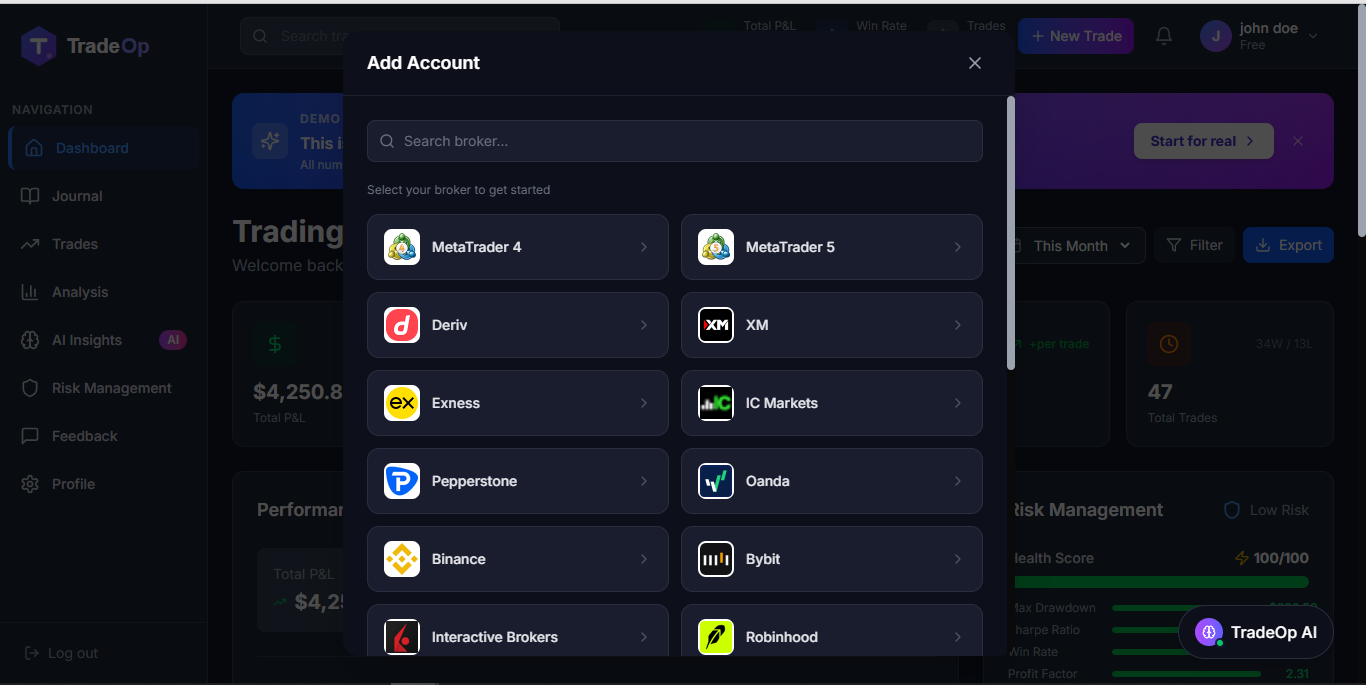Screen dimensions: 1366x685
Task: Click the chevron on the Pepperstone row
Action: [x=644, y=481]
